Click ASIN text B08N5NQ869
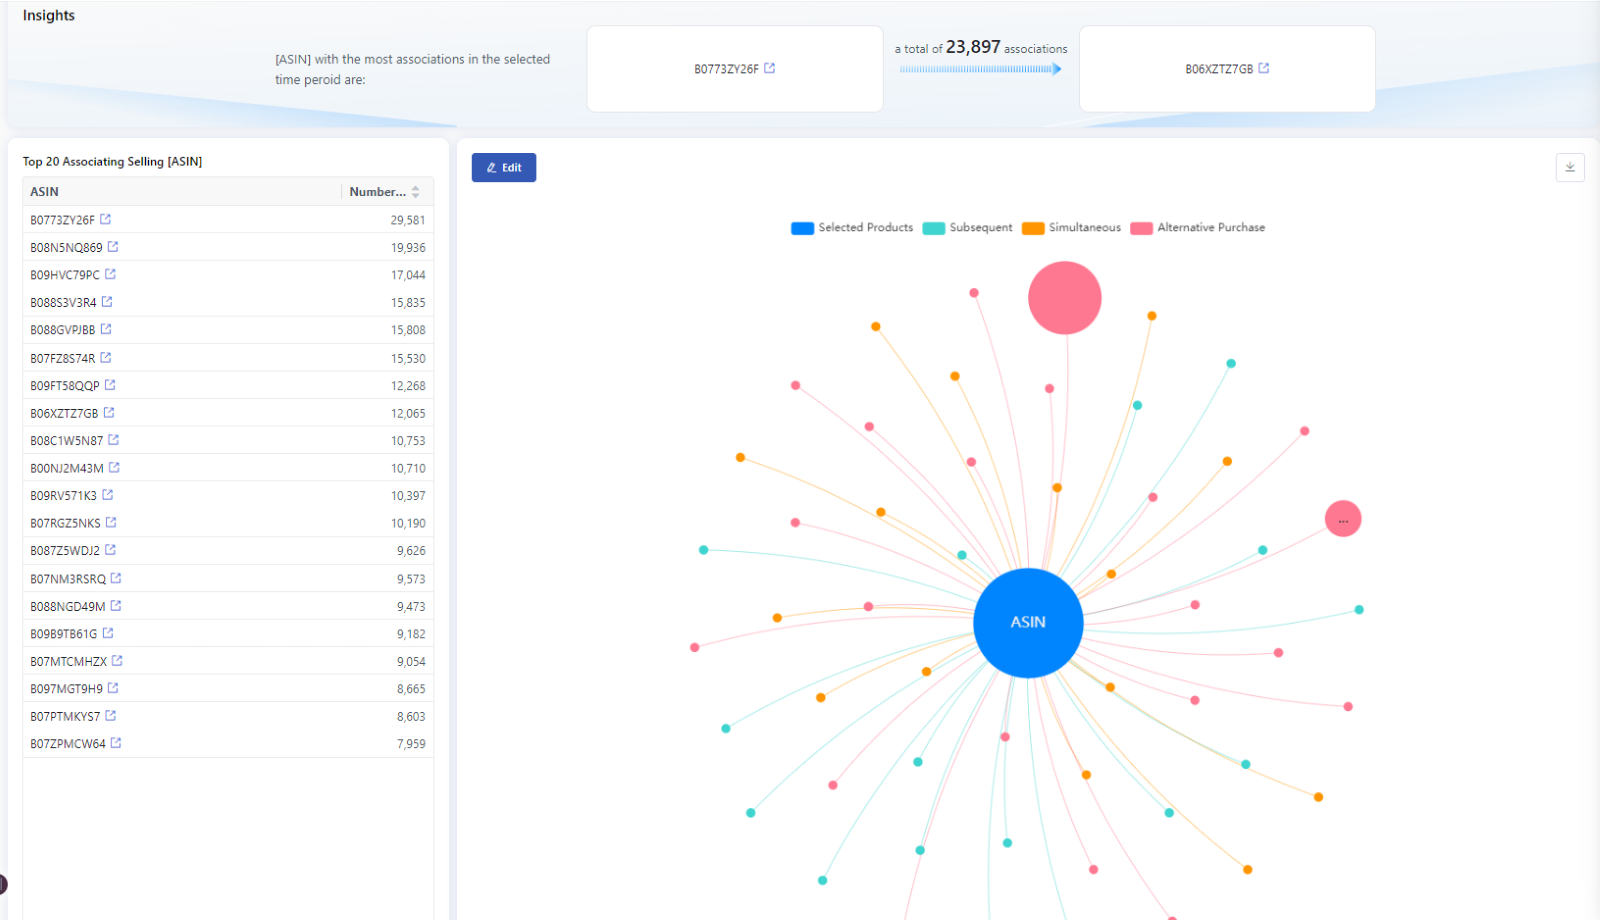The width and height of the screenshot is (1600, 920). (66, 247)
